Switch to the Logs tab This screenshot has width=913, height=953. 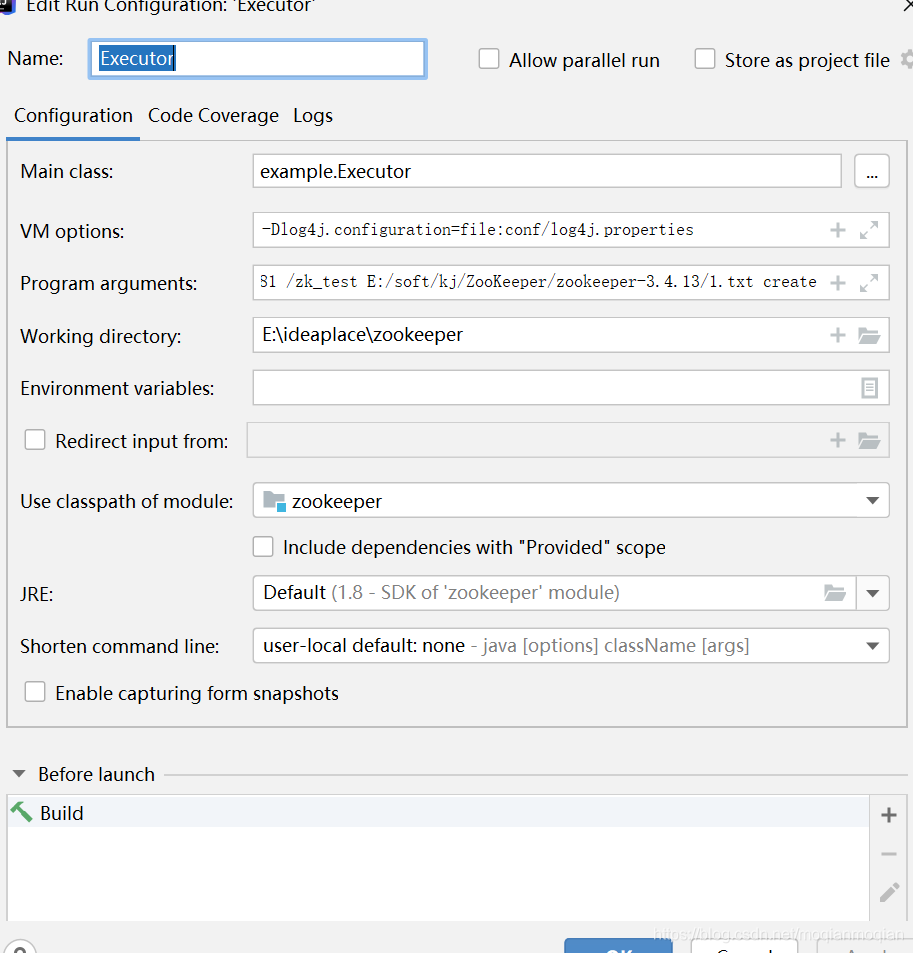(x=313, y=115)
